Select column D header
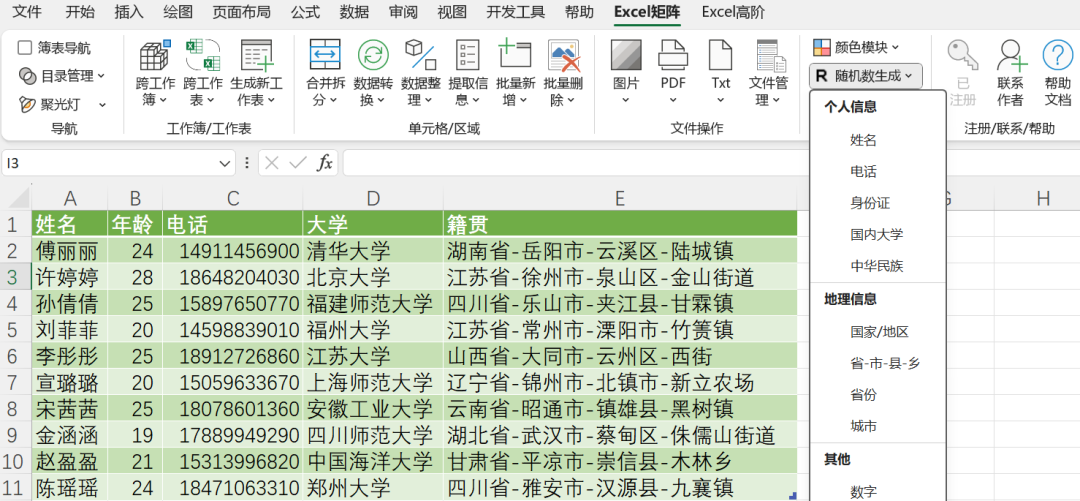Screen dimensions: 1080x501 tap(373, 198)
